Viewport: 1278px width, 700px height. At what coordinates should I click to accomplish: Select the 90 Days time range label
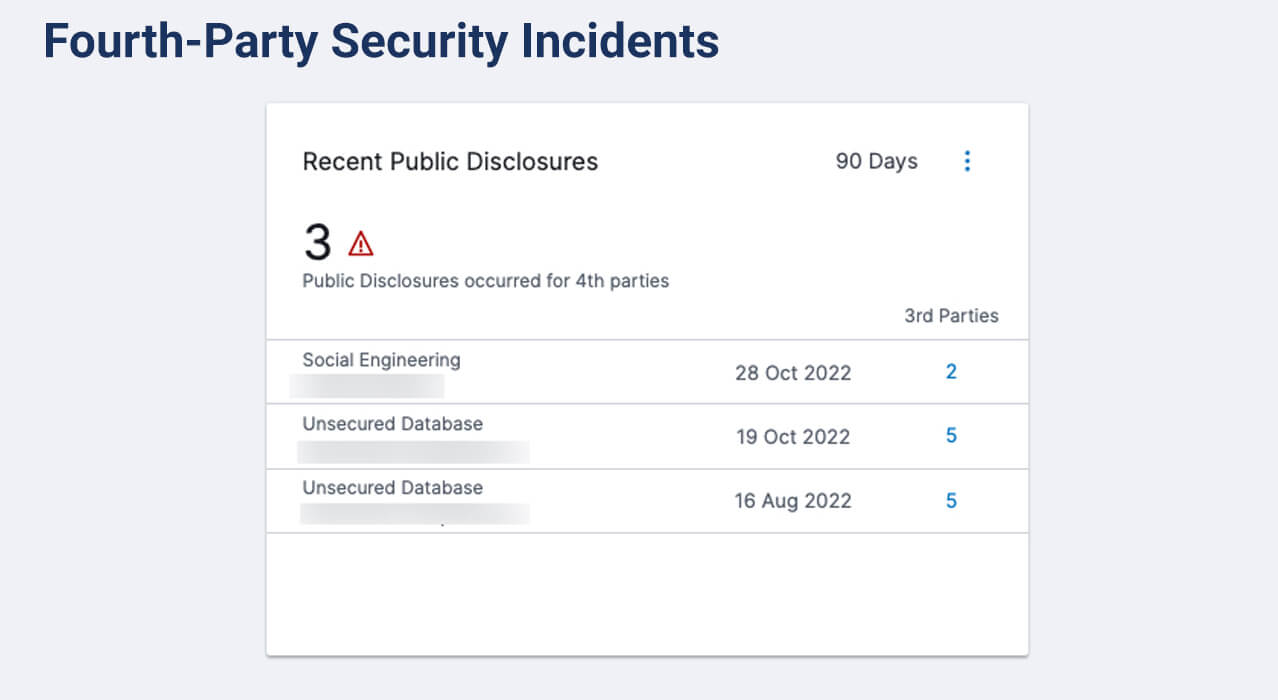pyautogui.click(x=876, y=161)
